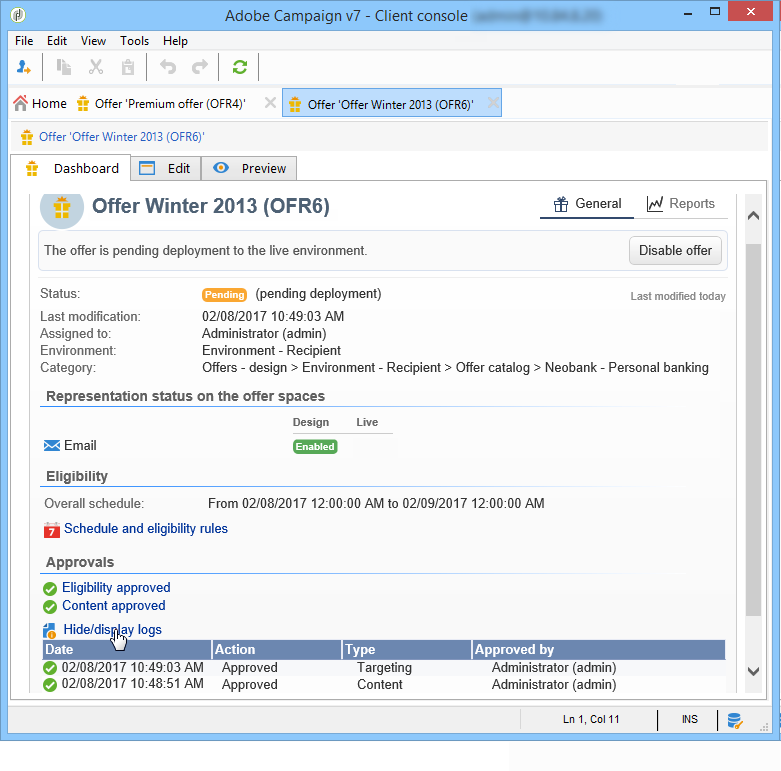Image resolution: width=781 pixels, height=771 pixels.
Task: Click the Approved by column header
Action: click(599, 649)
